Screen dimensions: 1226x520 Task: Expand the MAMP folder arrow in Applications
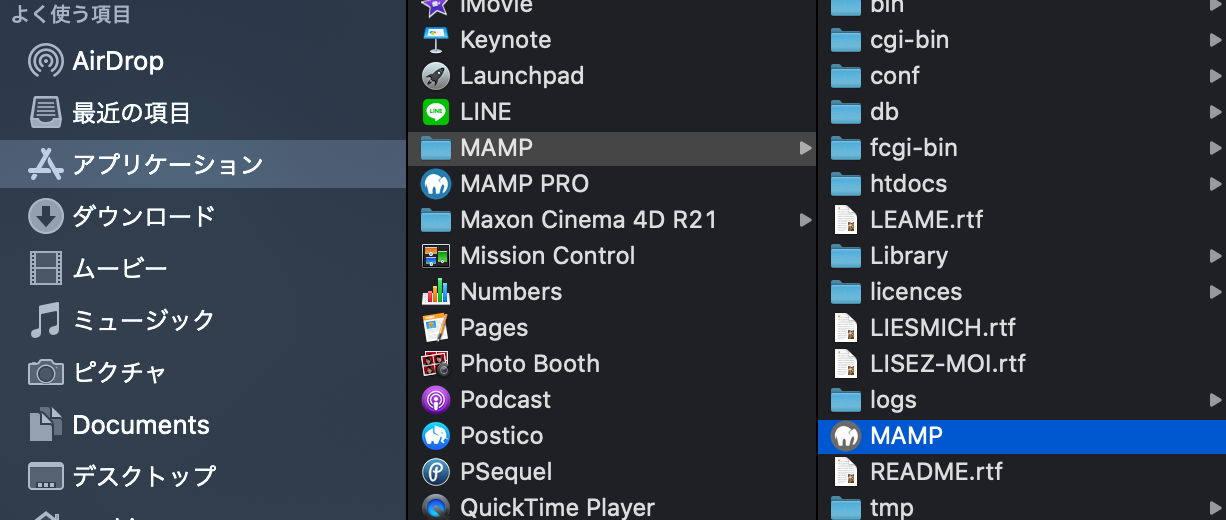point(805,148)
